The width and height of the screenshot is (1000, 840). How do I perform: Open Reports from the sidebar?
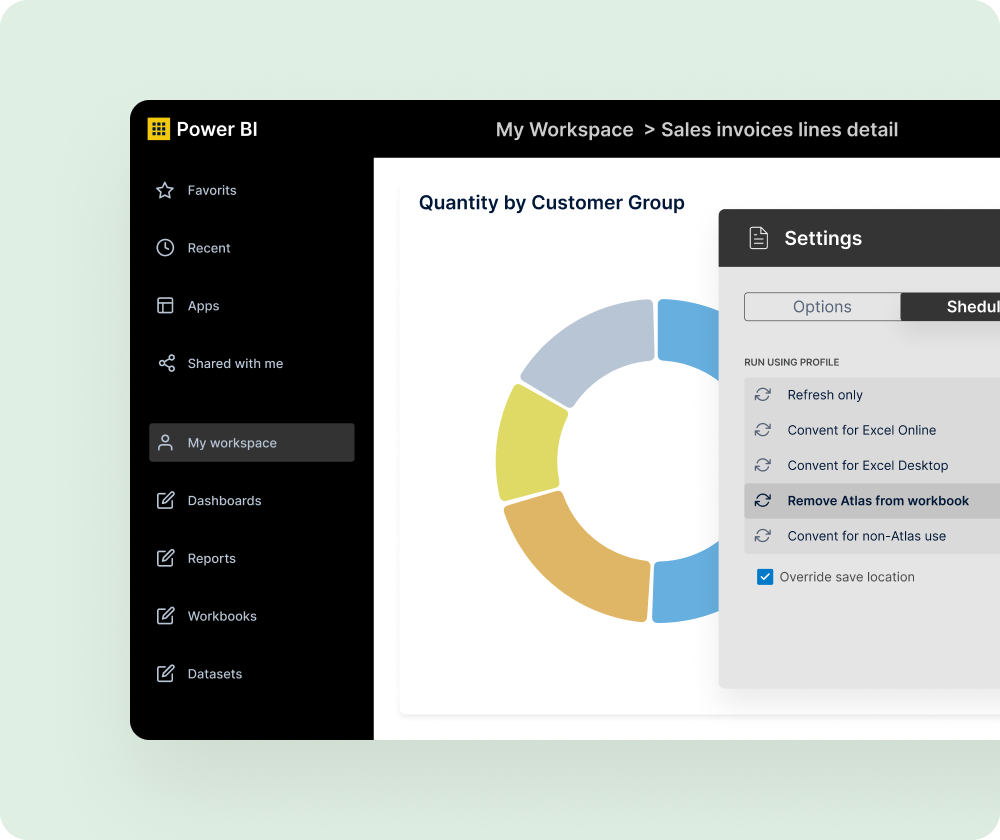[x=212, y=559]
